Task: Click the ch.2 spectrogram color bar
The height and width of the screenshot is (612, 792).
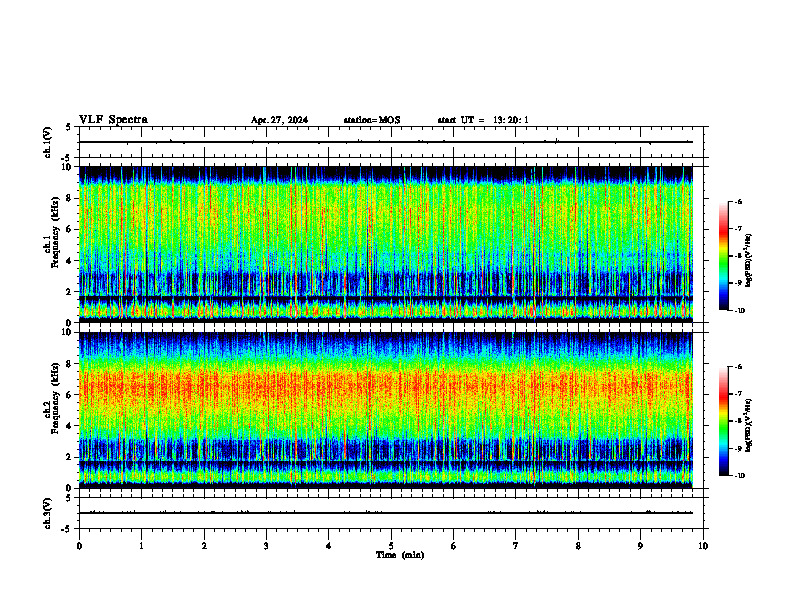Action: [x=723, y=421]
